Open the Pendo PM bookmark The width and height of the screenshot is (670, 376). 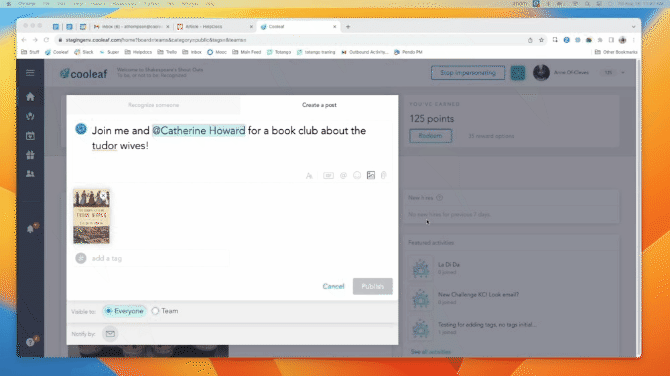tap(408, 52)
